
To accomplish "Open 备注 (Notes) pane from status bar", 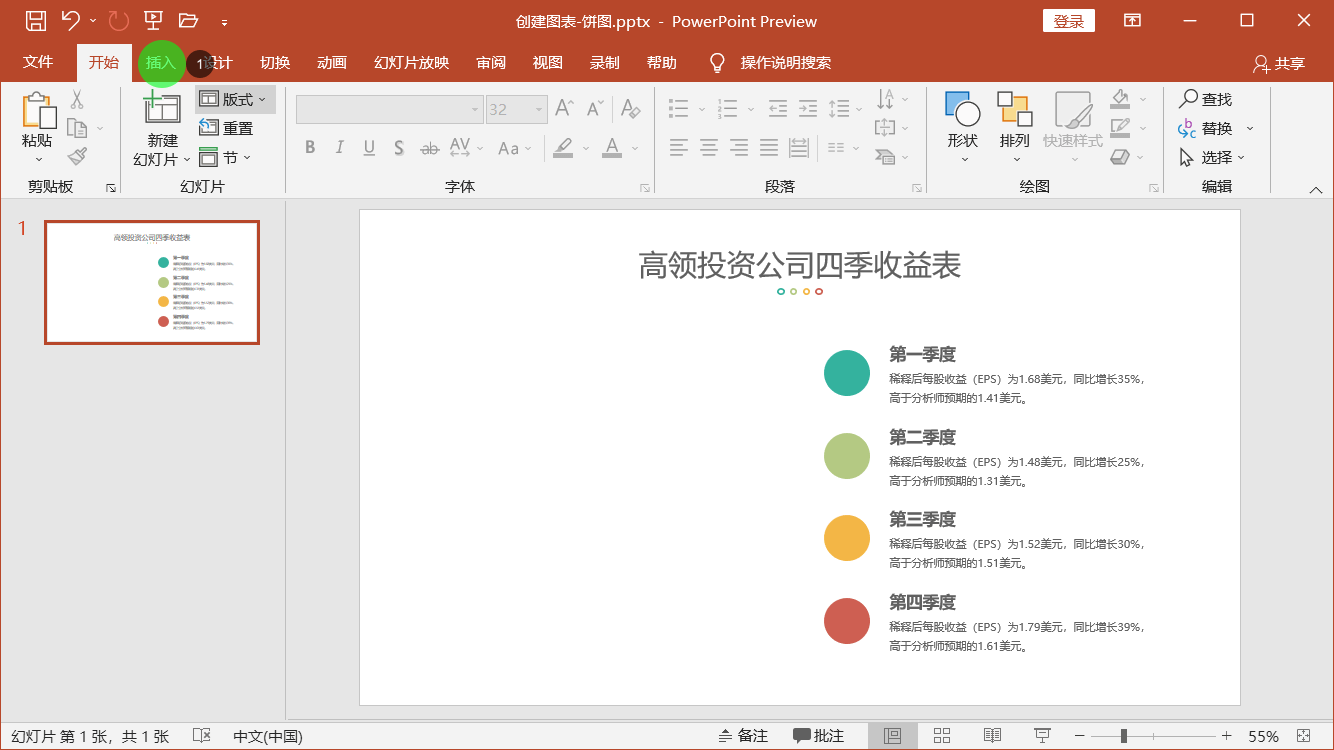I will coord(743,735).
